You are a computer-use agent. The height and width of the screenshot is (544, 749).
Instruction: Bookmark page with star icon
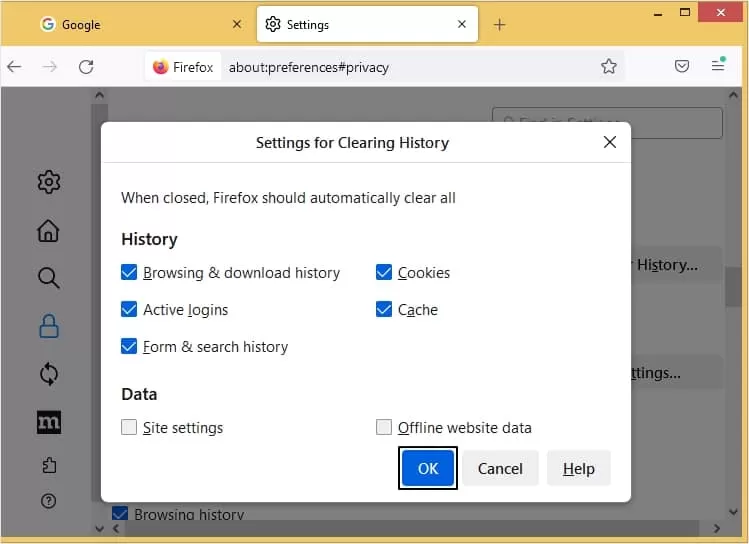[609, 66]
